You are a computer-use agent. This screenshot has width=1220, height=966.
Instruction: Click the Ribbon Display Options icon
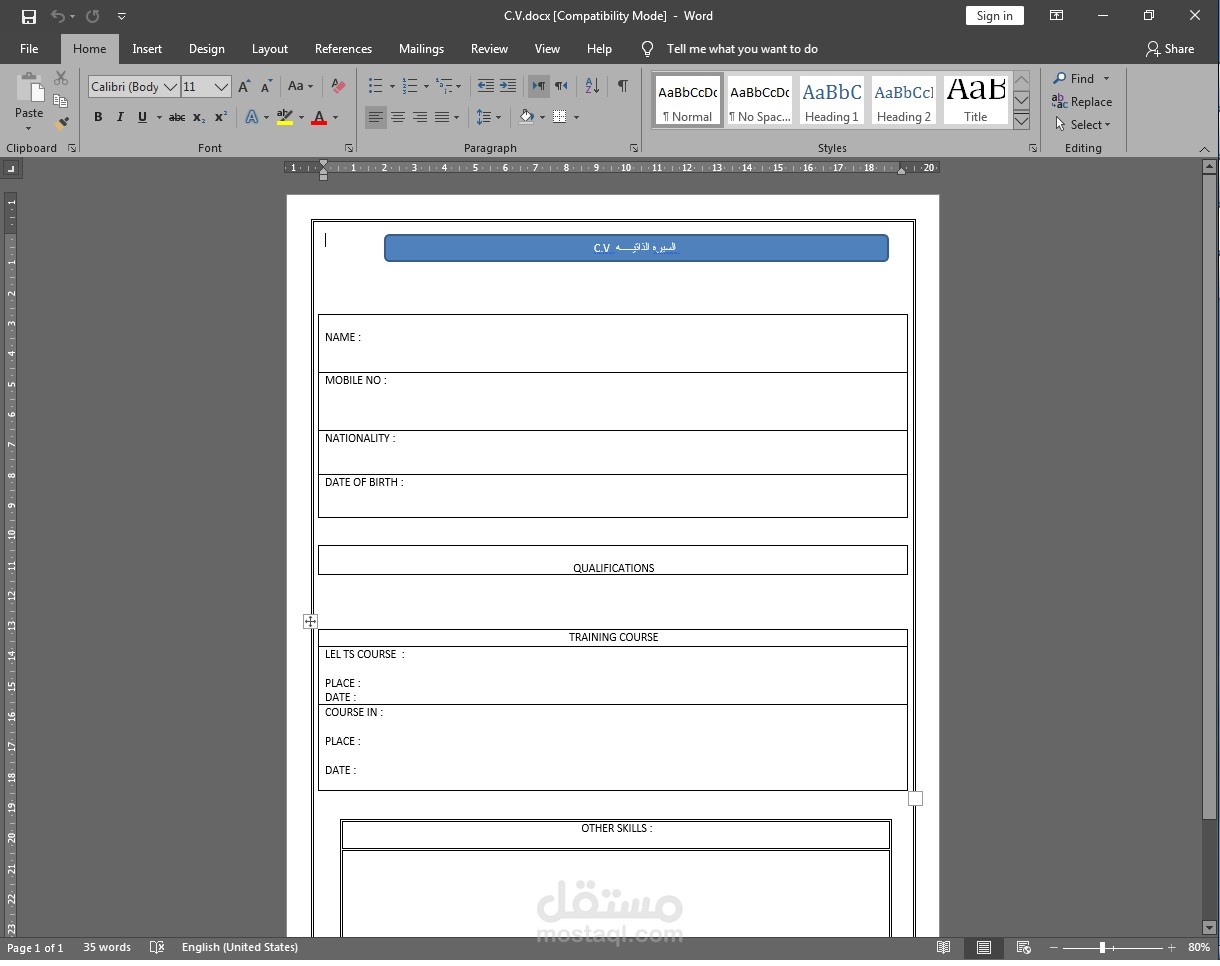click(1056, 16)
